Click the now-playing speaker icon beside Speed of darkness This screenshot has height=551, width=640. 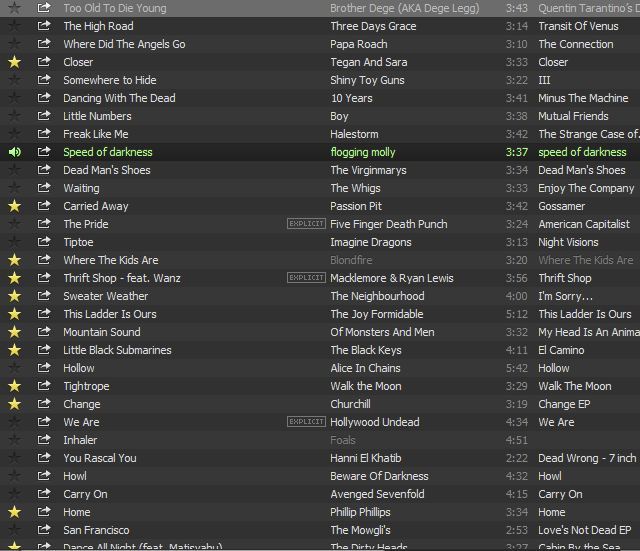[14, 152]
